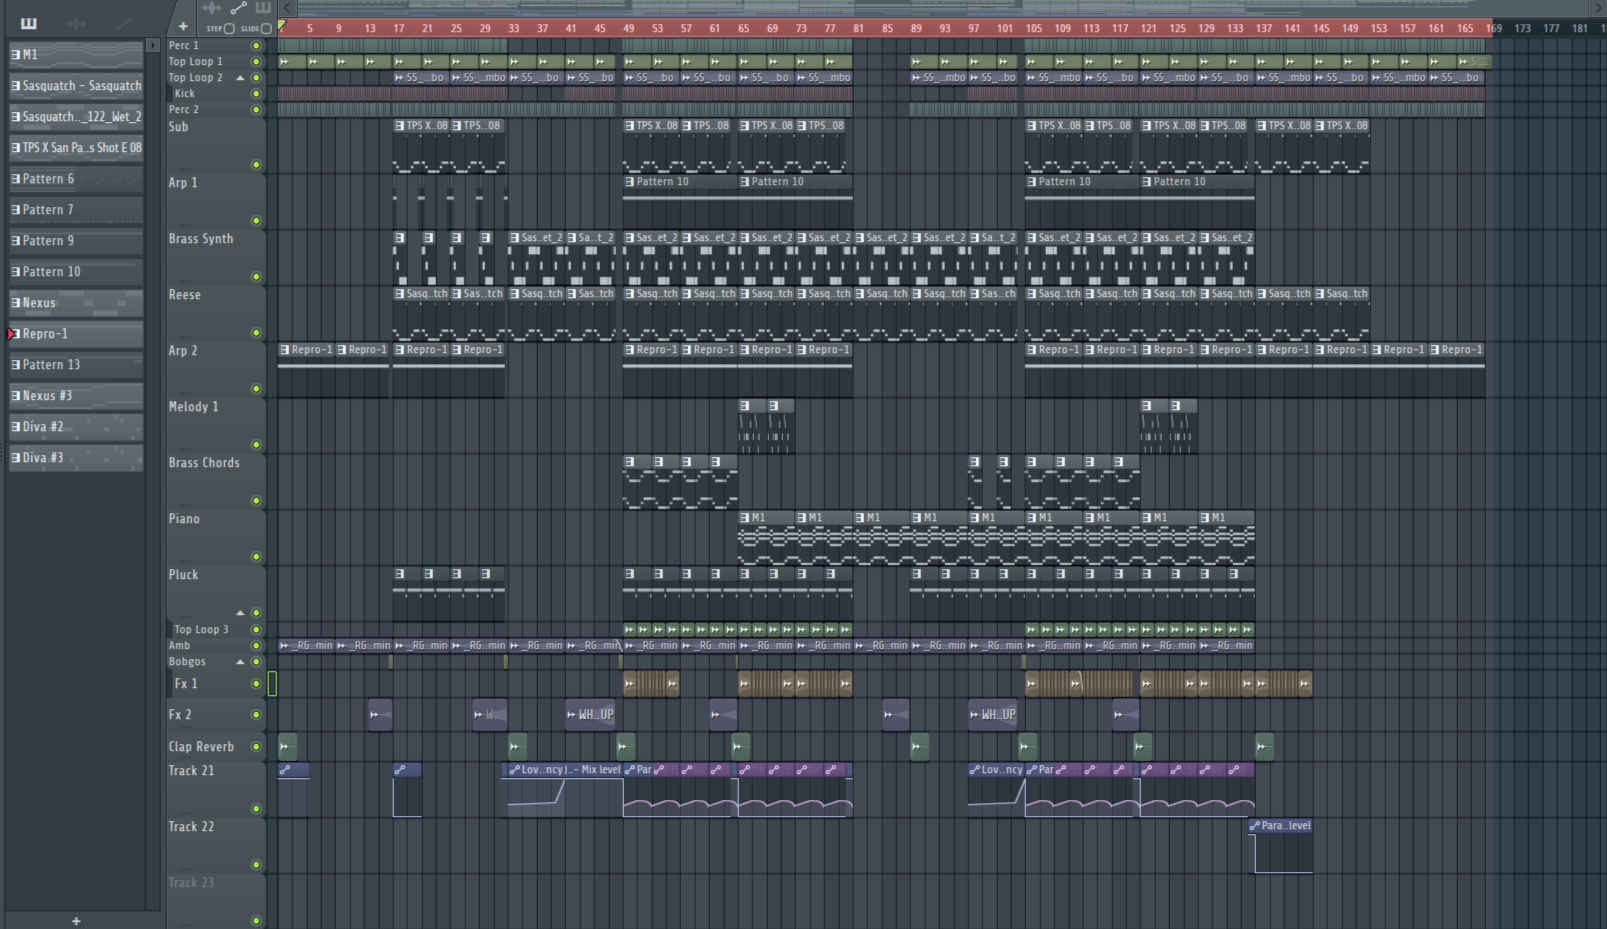Select Diva #2 in the picker
1607x929 pixels.
tap(76, 426)
